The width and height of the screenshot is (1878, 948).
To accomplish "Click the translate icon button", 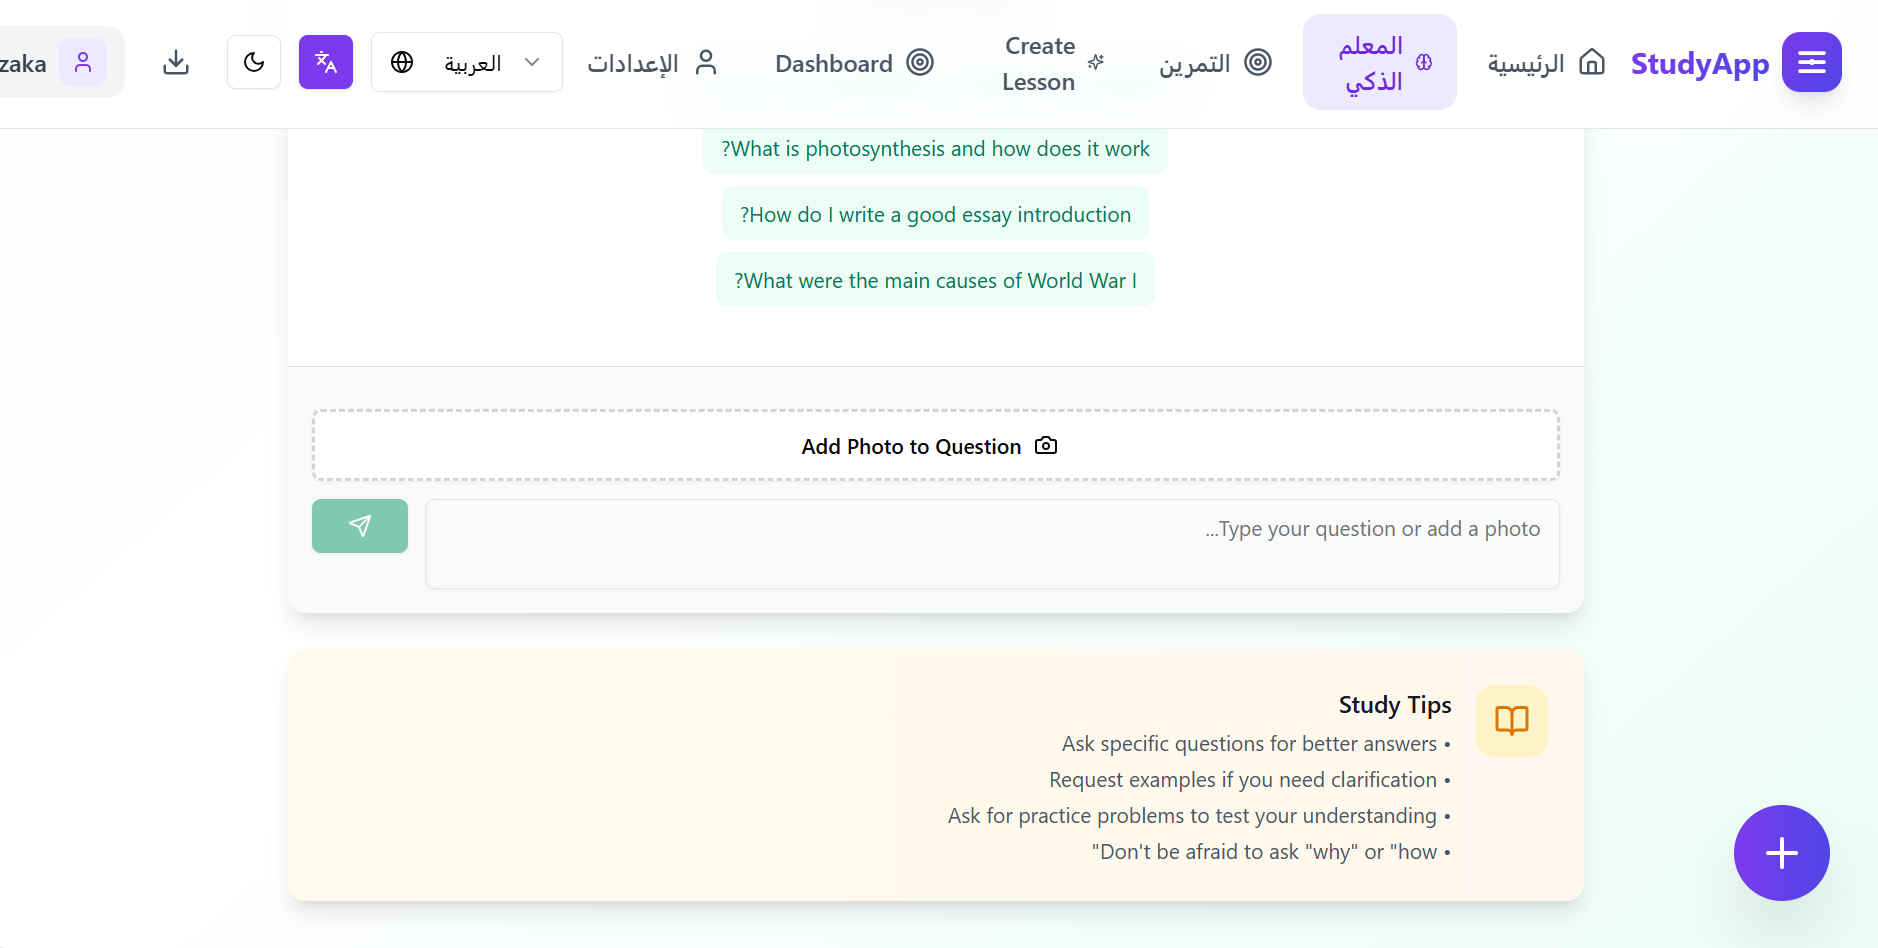I will point(326,62).
